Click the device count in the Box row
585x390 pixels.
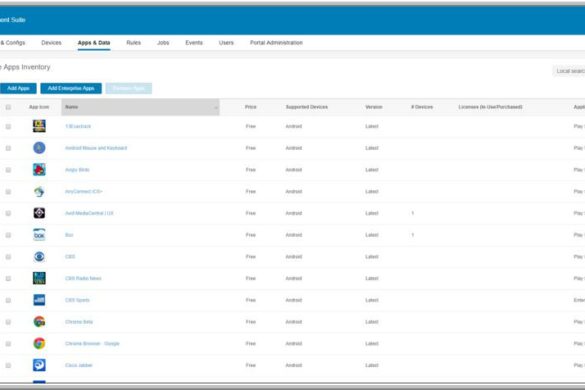click(x=413, y=235)
